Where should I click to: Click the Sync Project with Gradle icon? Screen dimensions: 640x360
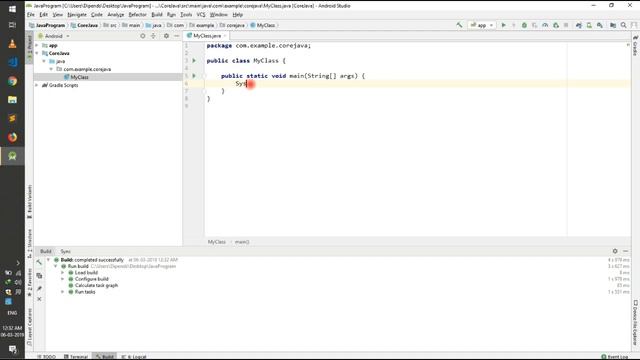pyautogui.click(x=578, y=25)
